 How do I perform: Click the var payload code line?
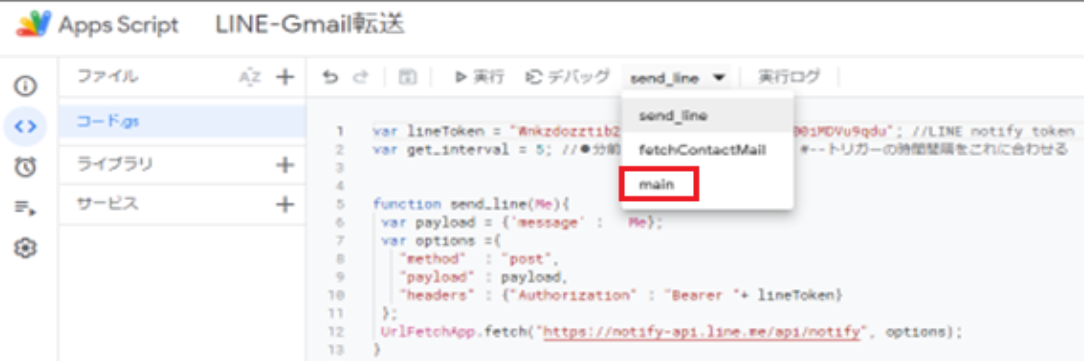522,223
